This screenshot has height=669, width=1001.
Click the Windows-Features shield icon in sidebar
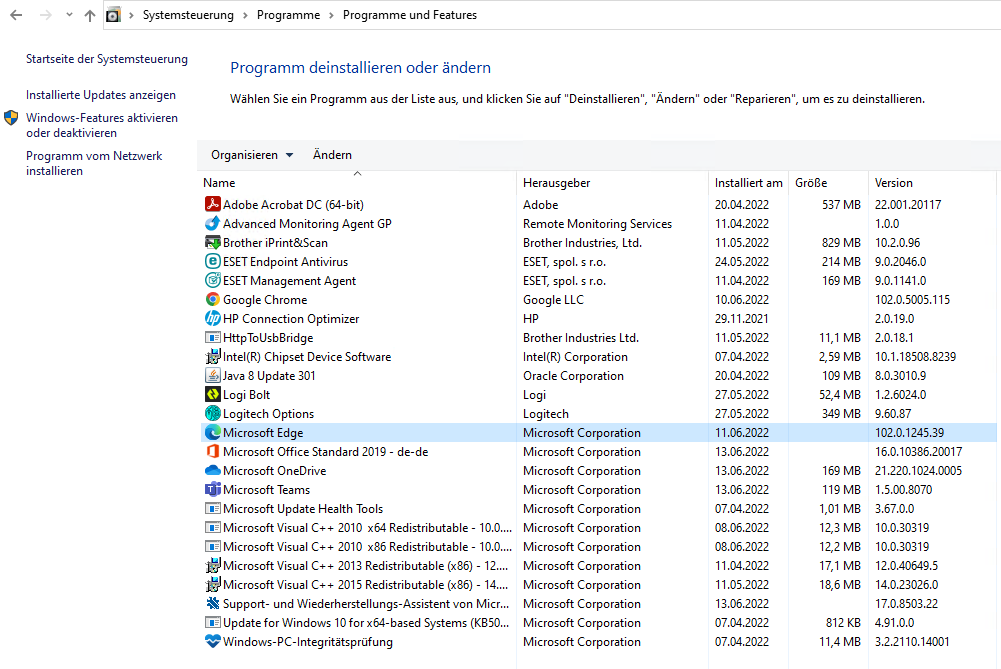pyautogui.click(x=10, y=117)
